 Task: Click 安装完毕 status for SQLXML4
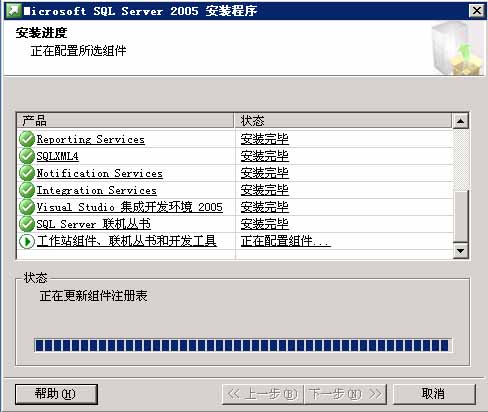[265, 156]
